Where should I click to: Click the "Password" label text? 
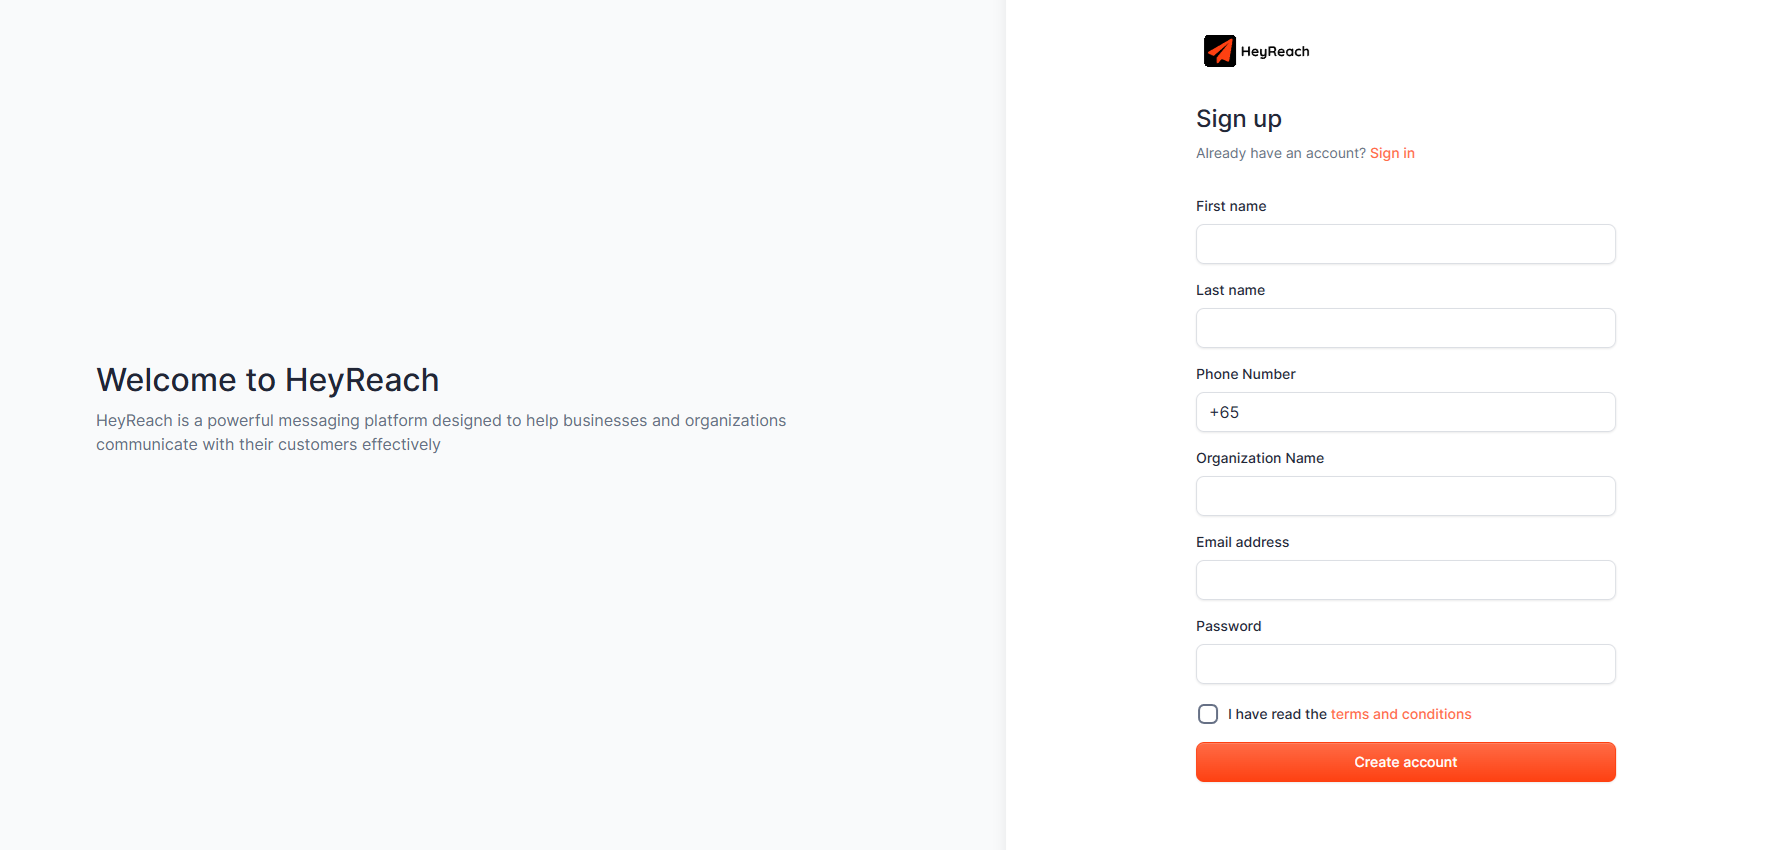pos(1228,626)
